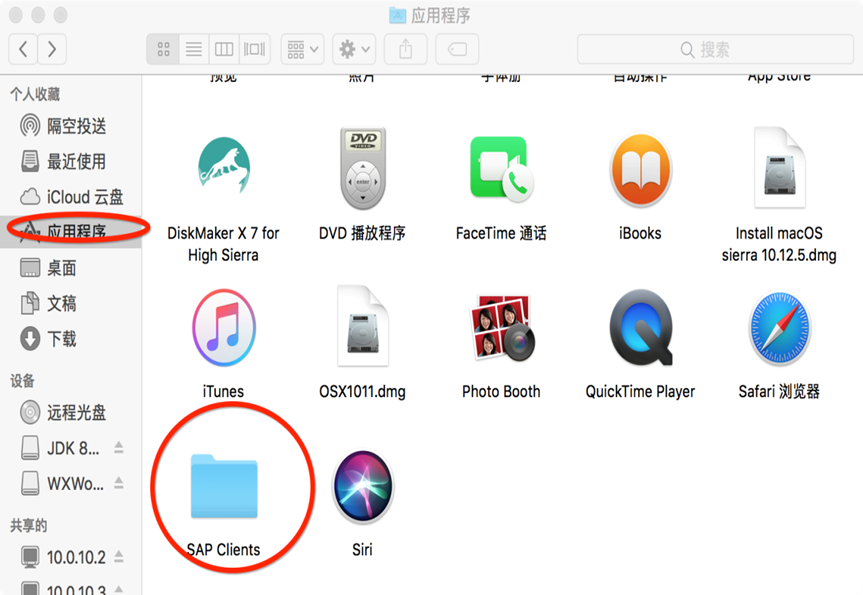The image size is (863, 595).
Task: Click the edit tags button
Action: (x=457, y=50)
